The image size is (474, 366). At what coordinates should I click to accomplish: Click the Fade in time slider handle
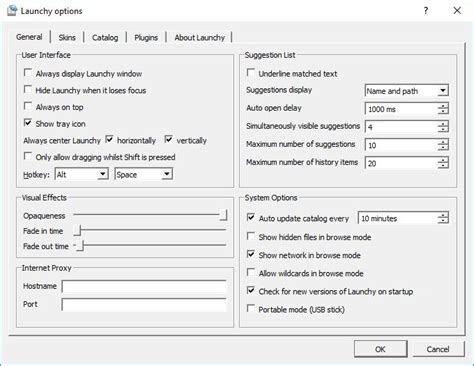[x=78, y=230]
